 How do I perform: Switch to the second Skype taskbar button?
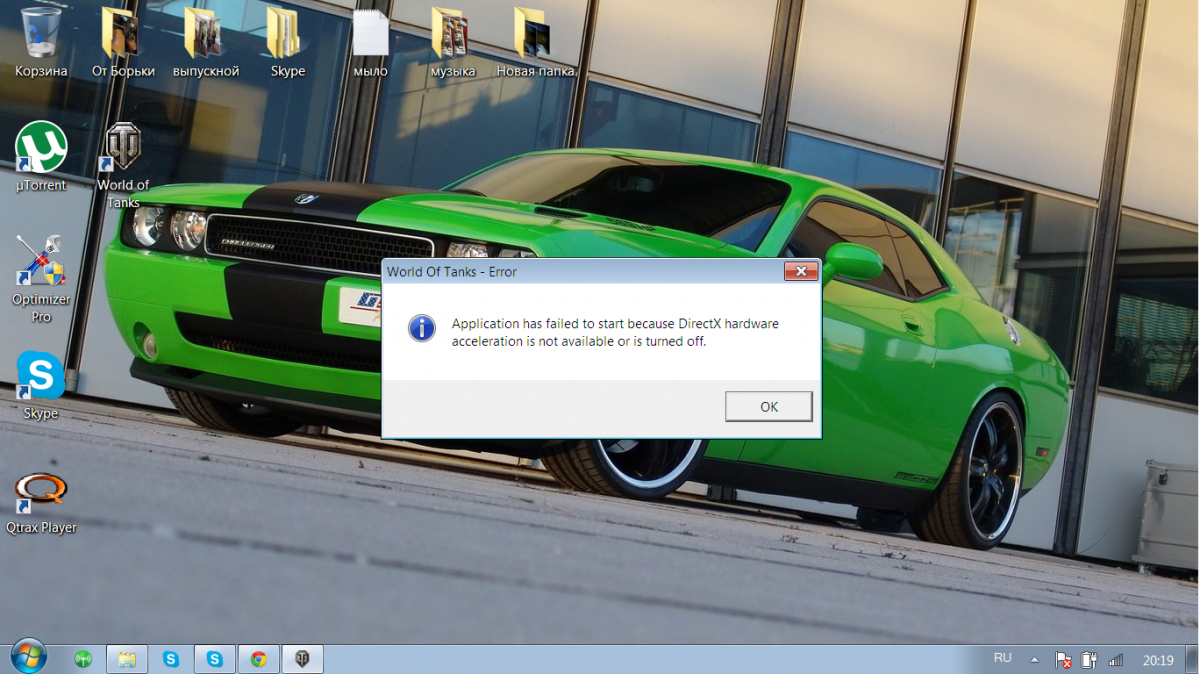(215, 659)
